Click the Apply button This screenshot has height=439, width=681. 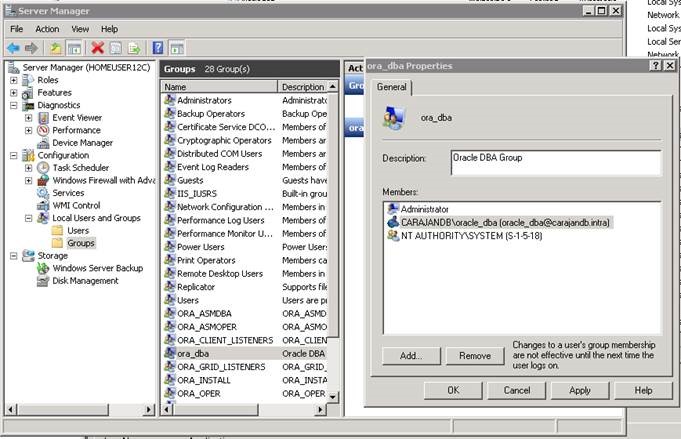(x=580, y=390)
